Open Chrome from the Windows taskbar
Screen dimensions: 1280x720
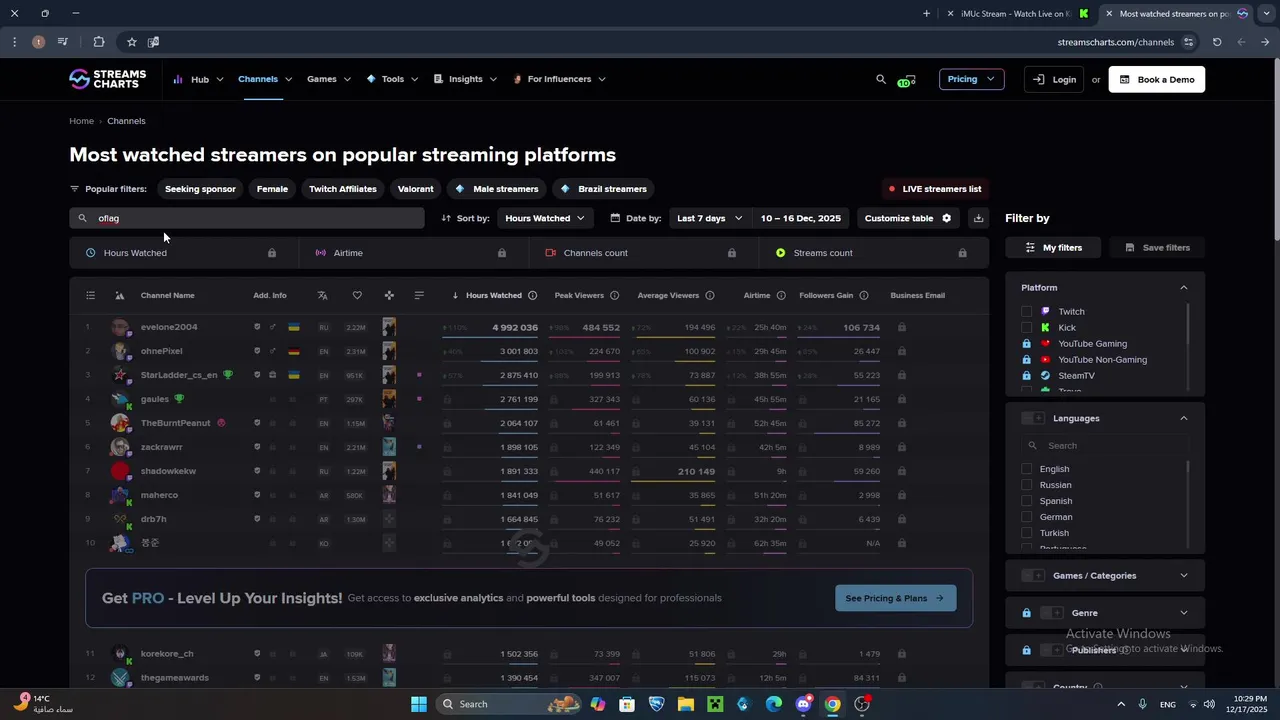click(x=832, y=704)
